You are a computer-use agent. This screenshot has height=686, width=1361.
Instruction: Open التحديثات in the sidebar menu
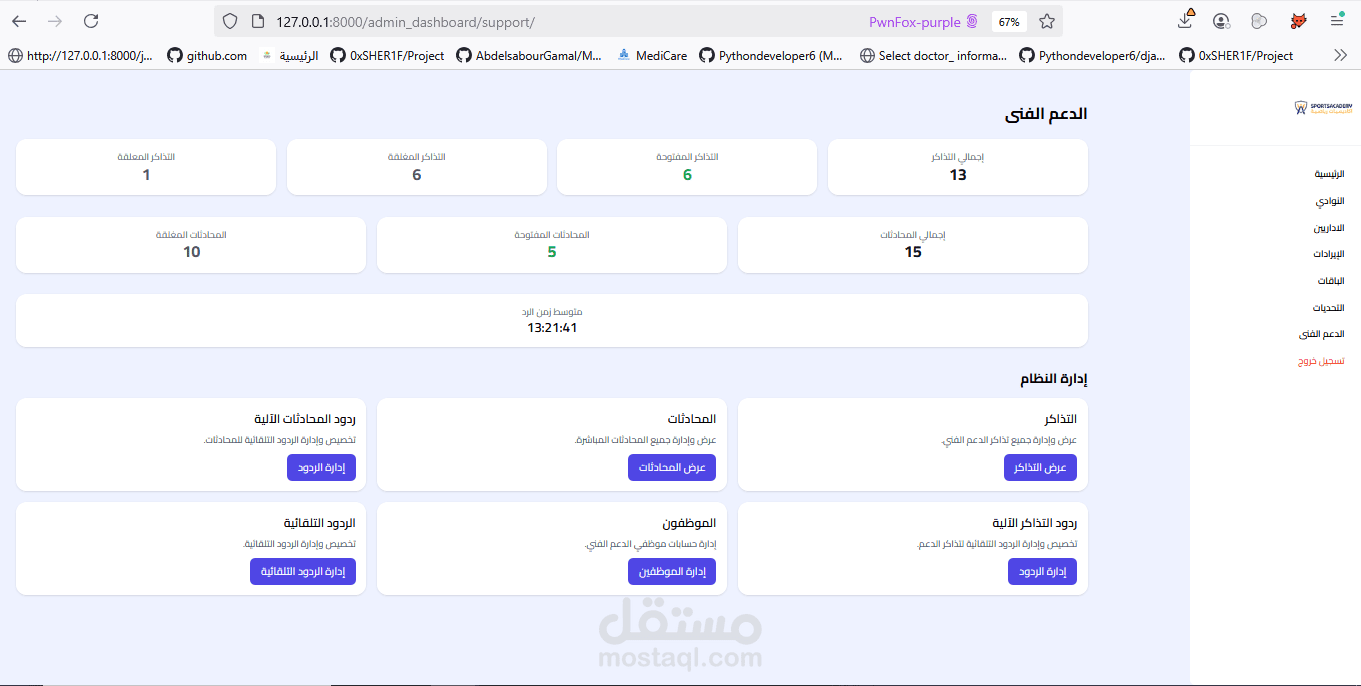(x=1329, y=308)
